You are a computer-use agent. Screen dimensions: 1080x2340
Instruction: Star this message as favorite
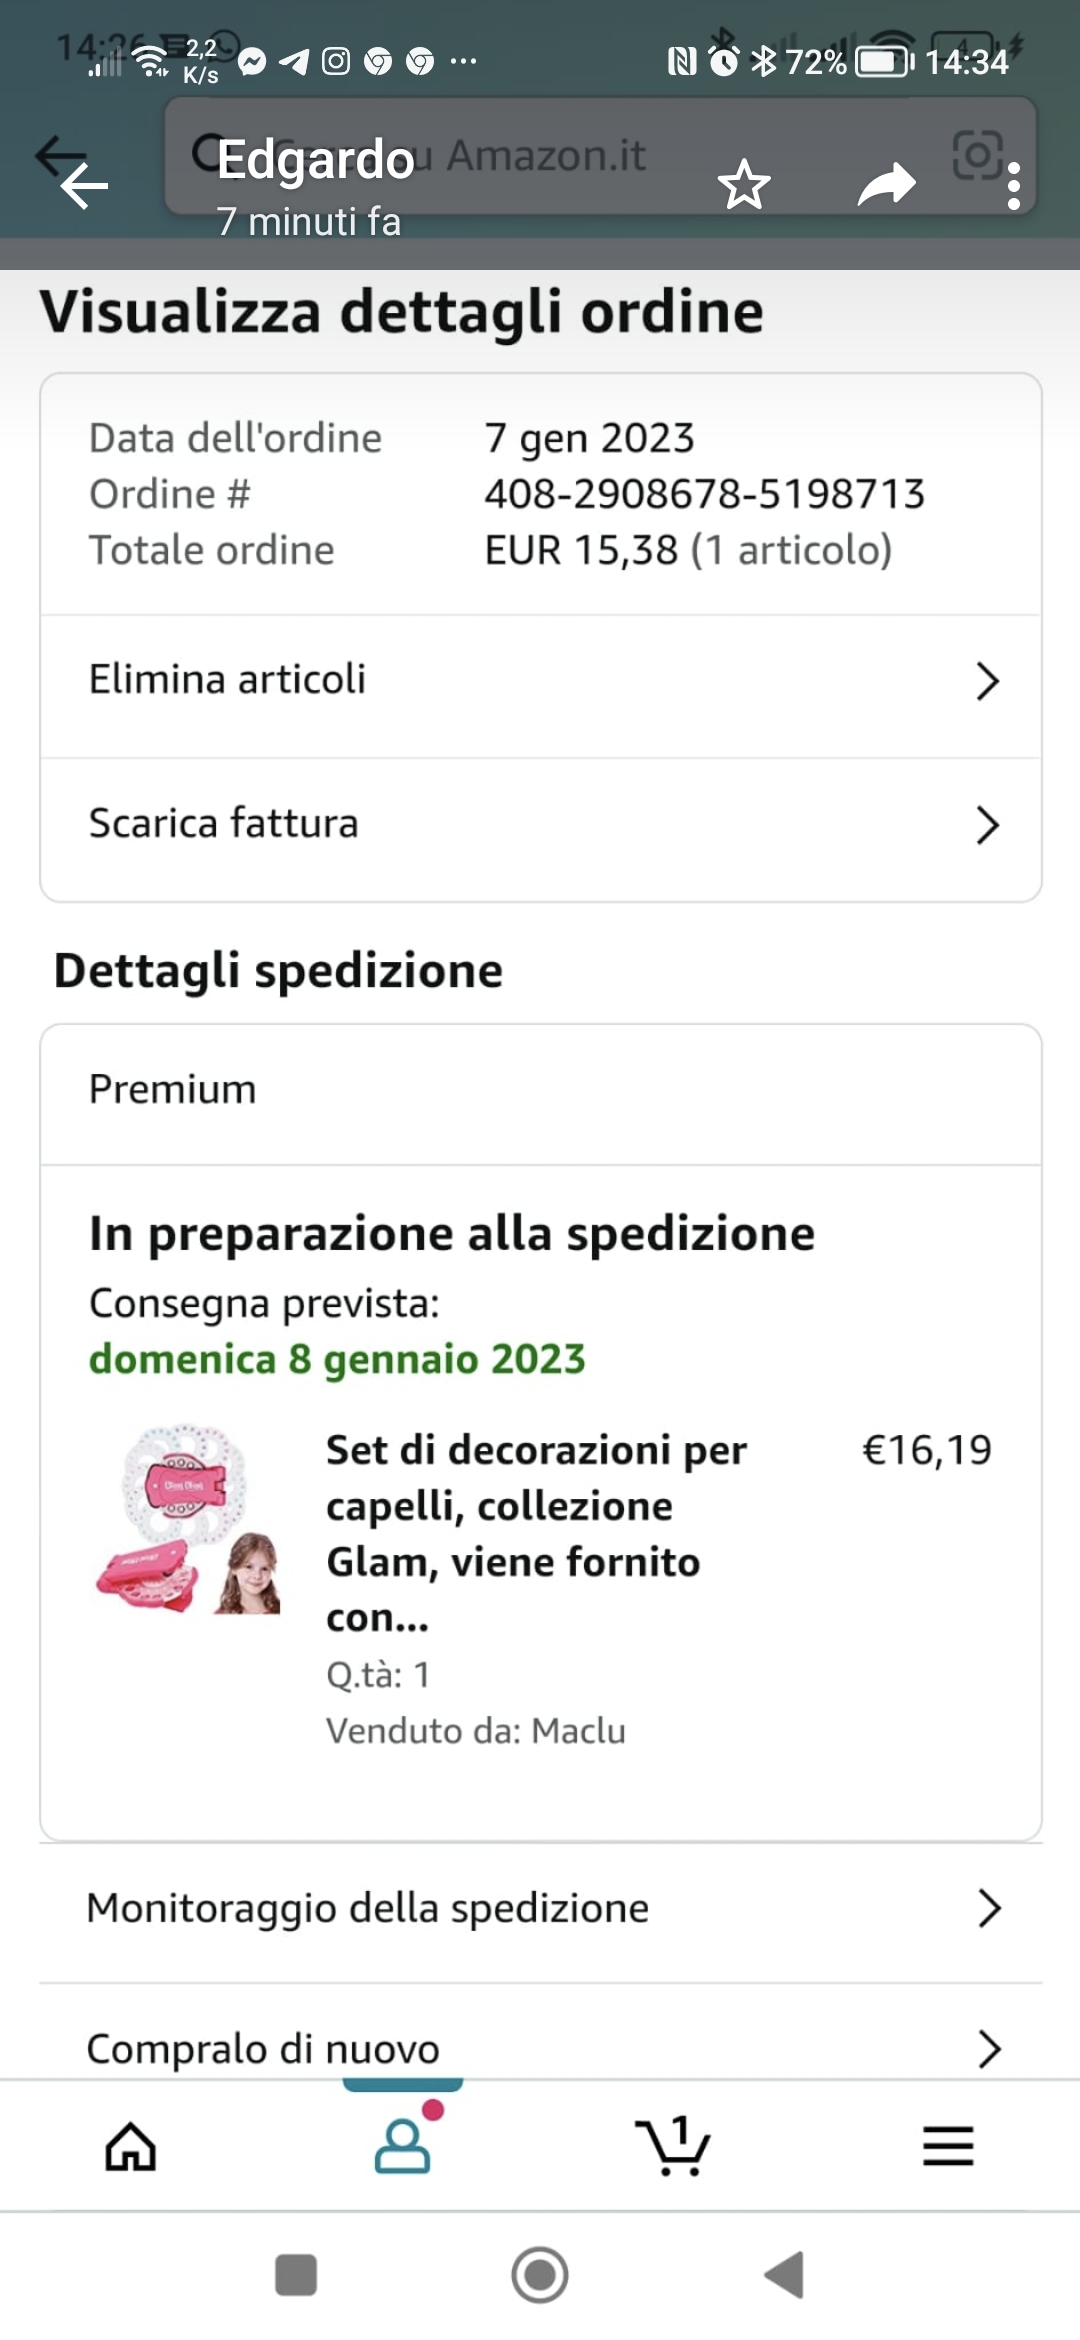click(744, 185)
